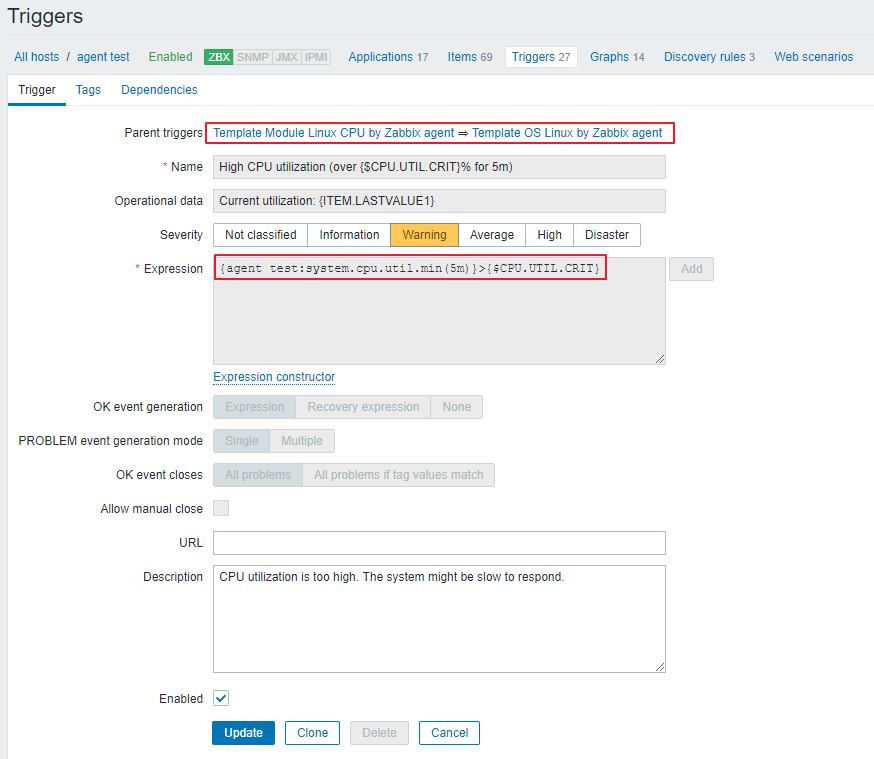Select None for OK event generation
Image resolution: width=874 pixels, height=759 pixels.
tap(457, 407)
